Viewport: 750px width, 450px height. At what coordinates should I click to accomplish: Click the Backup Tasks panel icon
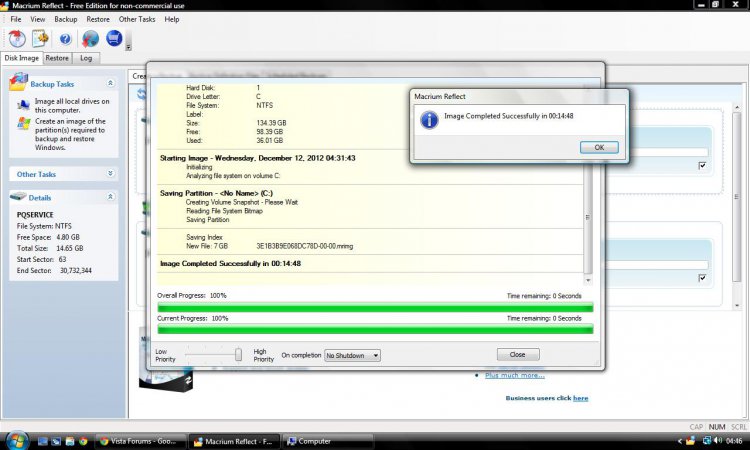pyautogui.click(x=18, y=82)
